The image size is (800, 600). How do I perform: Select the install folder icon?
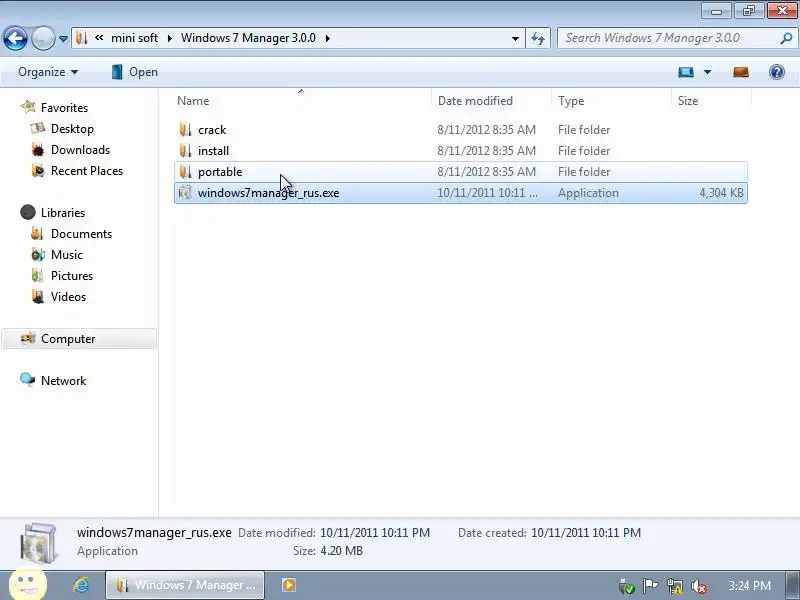[185, 151]
